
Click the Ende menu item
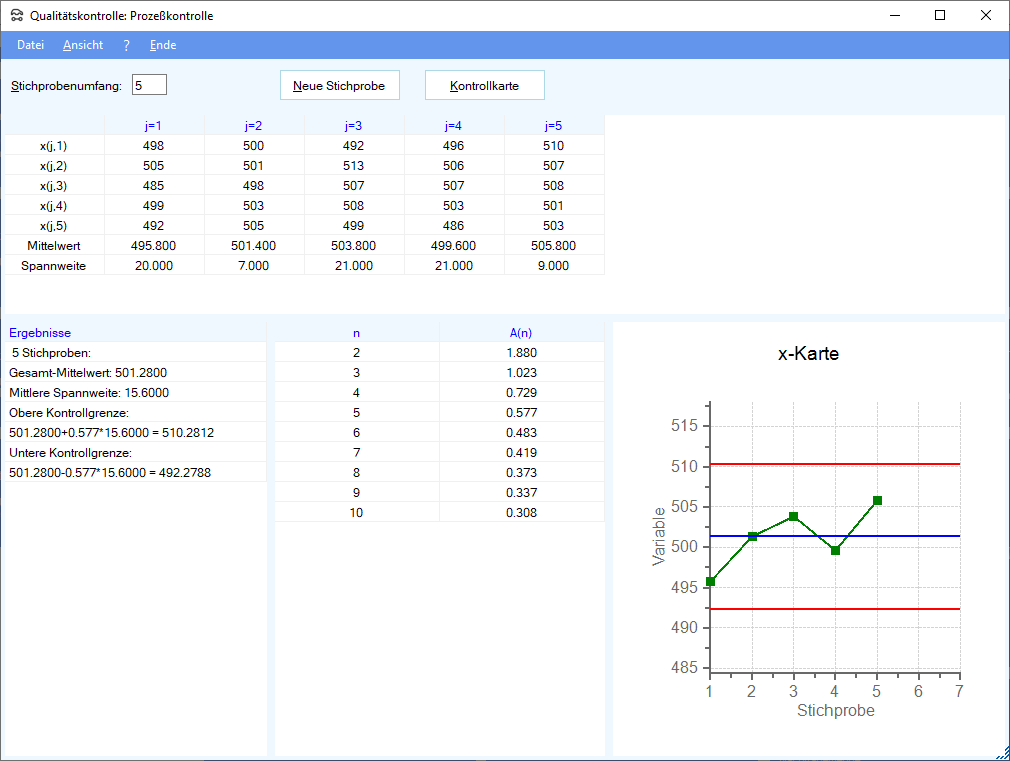click(x=163, y=45)
